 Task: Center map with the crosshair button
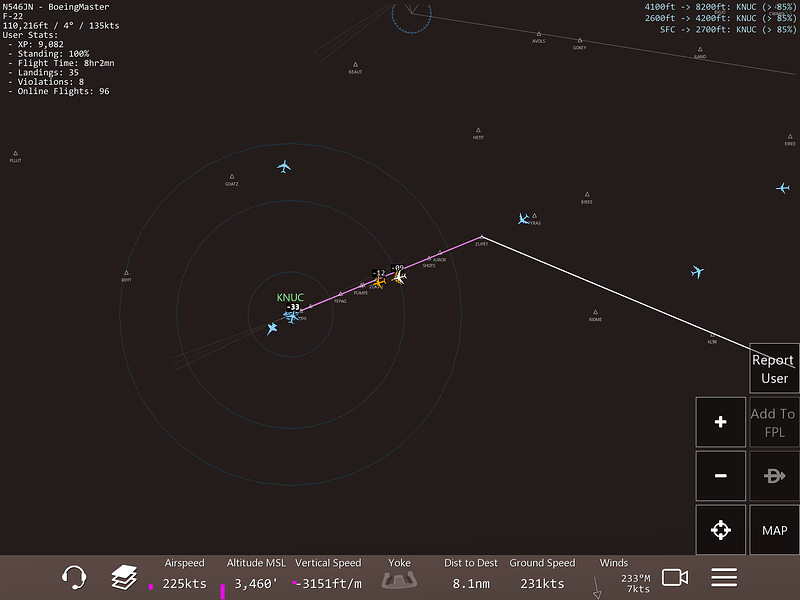coord(720,530)
